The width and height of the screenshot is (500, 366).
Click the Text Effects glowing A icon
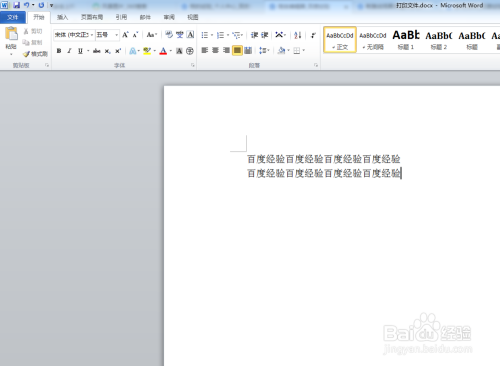pyautogui.click(x=133, y=51)
